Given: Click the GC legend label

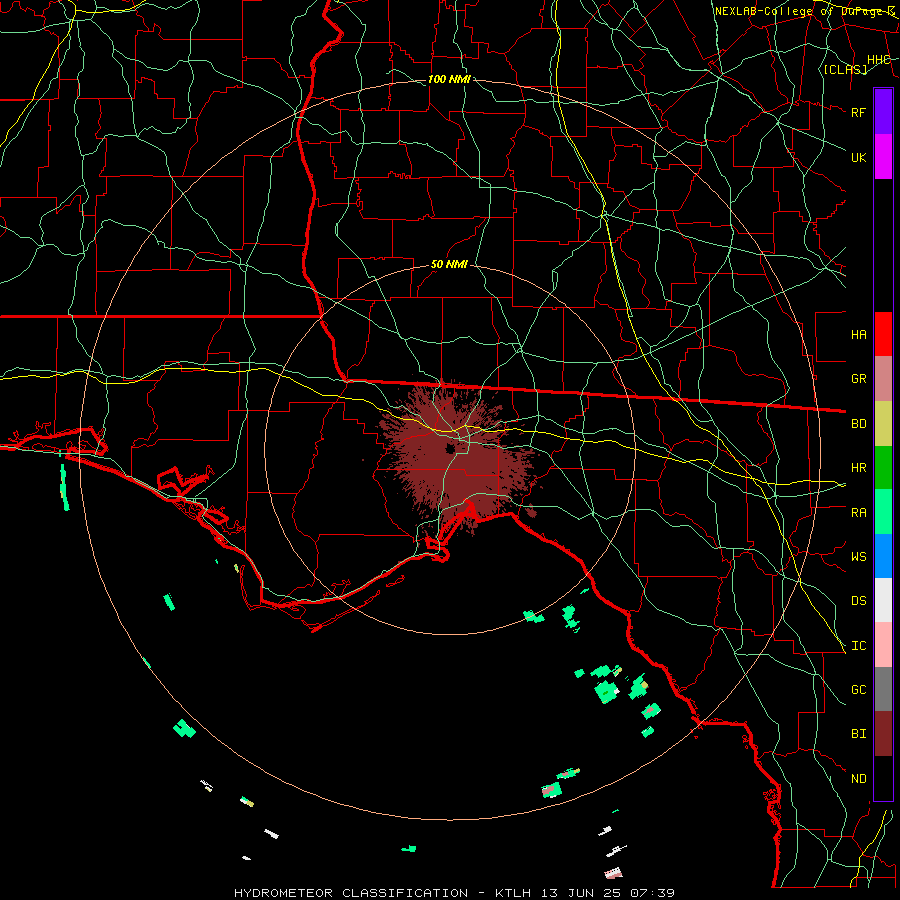Looking at the screenshot, I should tap(858, 690).
